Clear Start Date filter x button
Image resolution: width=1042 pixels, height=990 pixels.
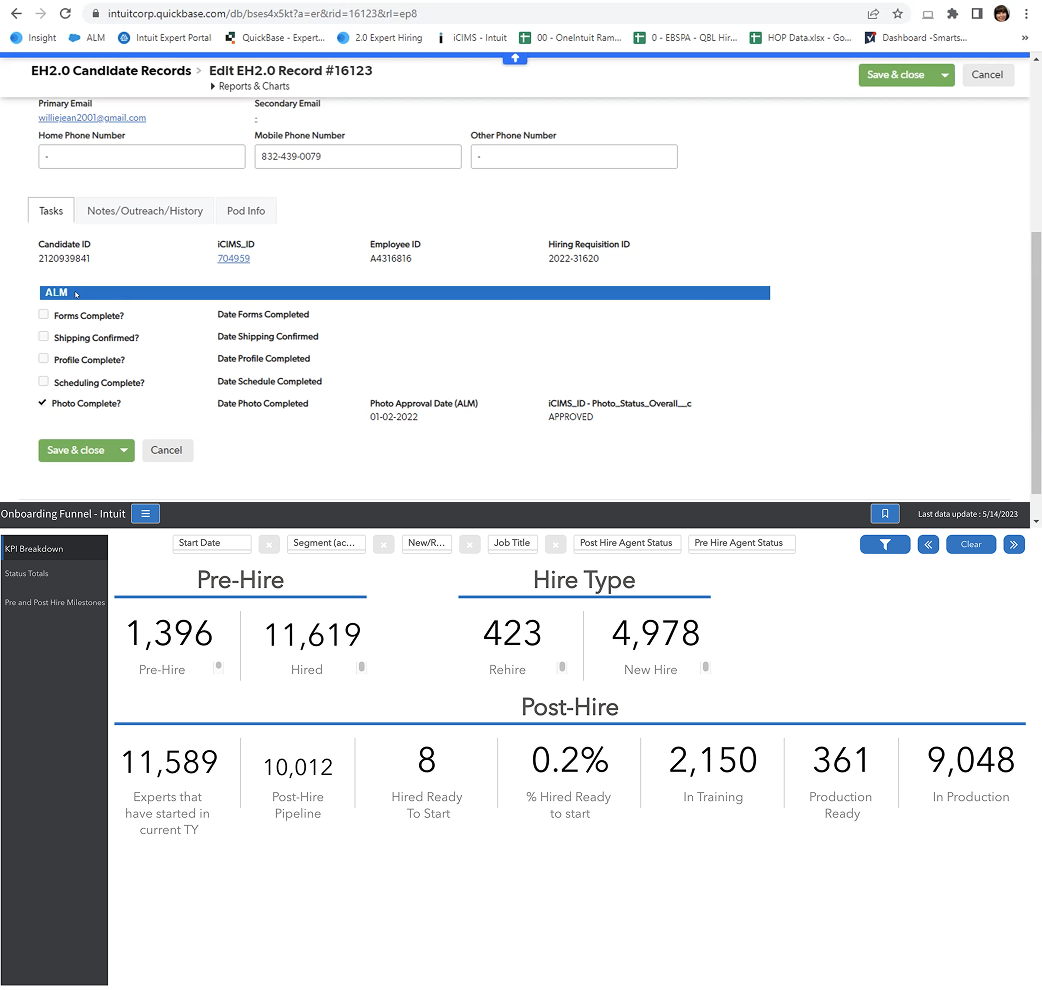269,545
